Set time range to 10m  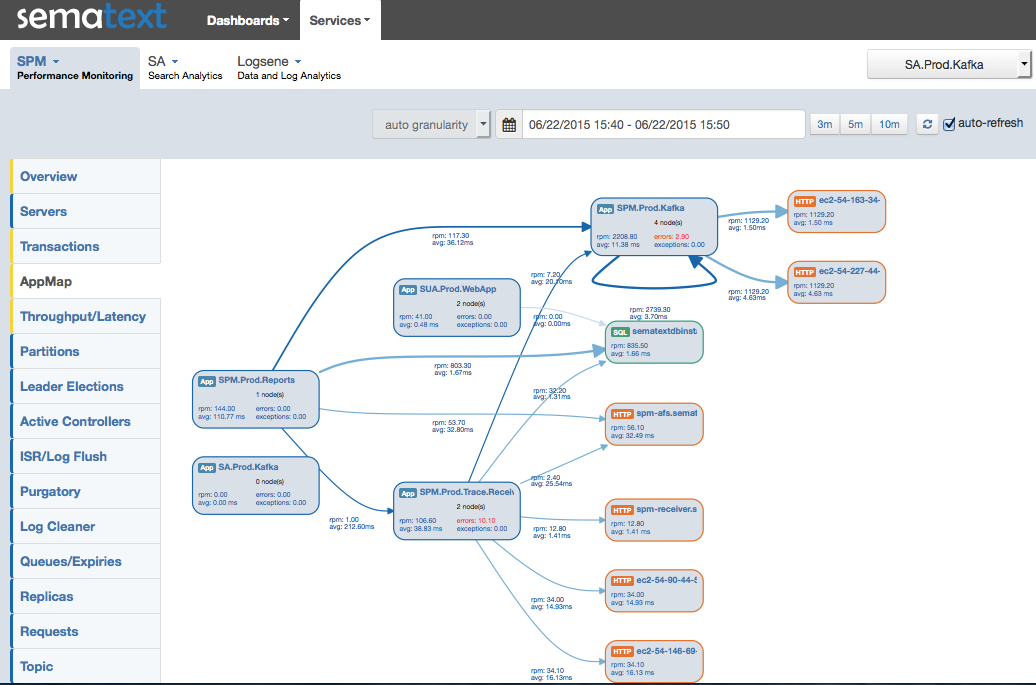pos(889,124)
